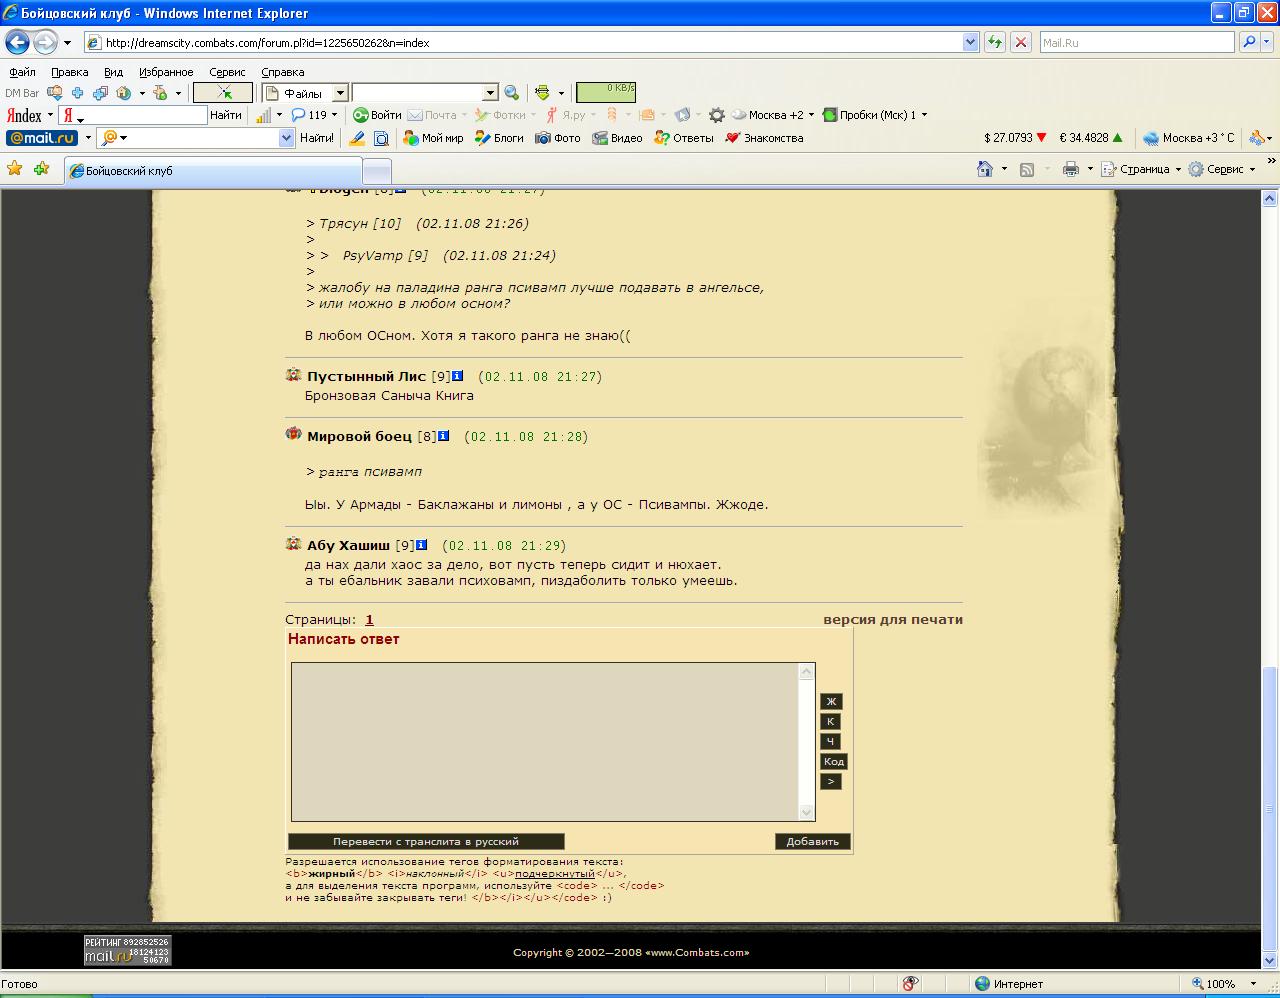Screen dimensions: 1280x998
Task: Go to forum page 1 link
Action: pyautogui.click(x=369, y=619)
